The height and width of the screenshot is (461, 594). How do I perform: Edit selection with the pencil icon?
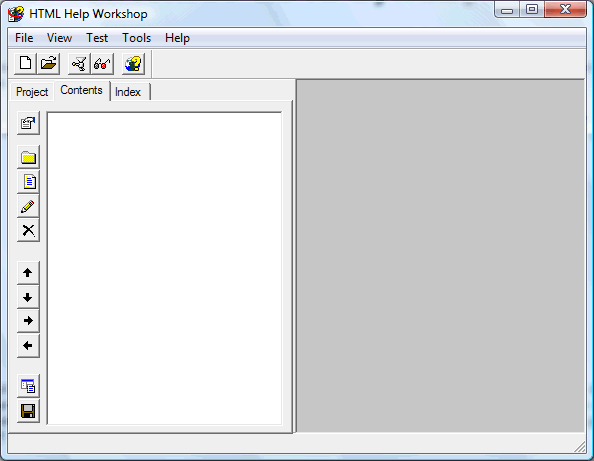28,206
